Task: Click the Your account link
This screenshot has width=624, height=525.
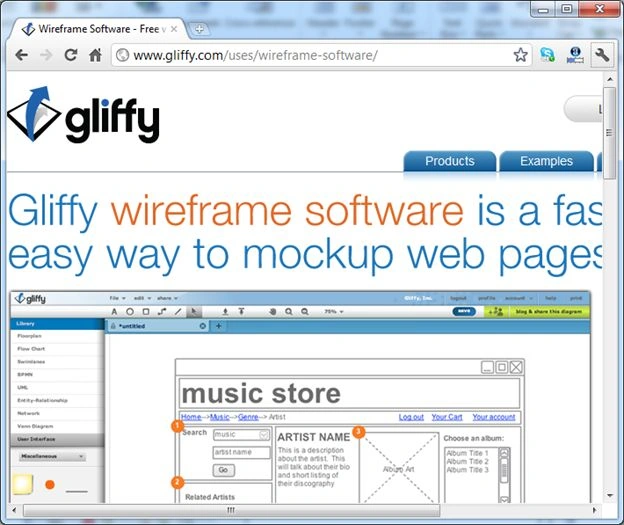Action: click(x=494, y=417)
